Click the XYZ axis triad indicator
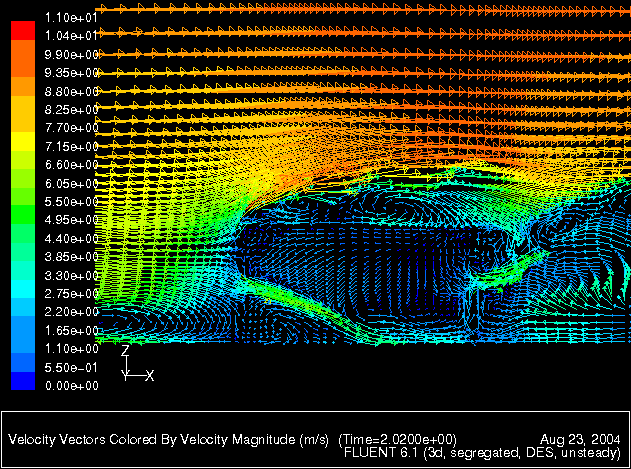 click(x=137, y=363)
